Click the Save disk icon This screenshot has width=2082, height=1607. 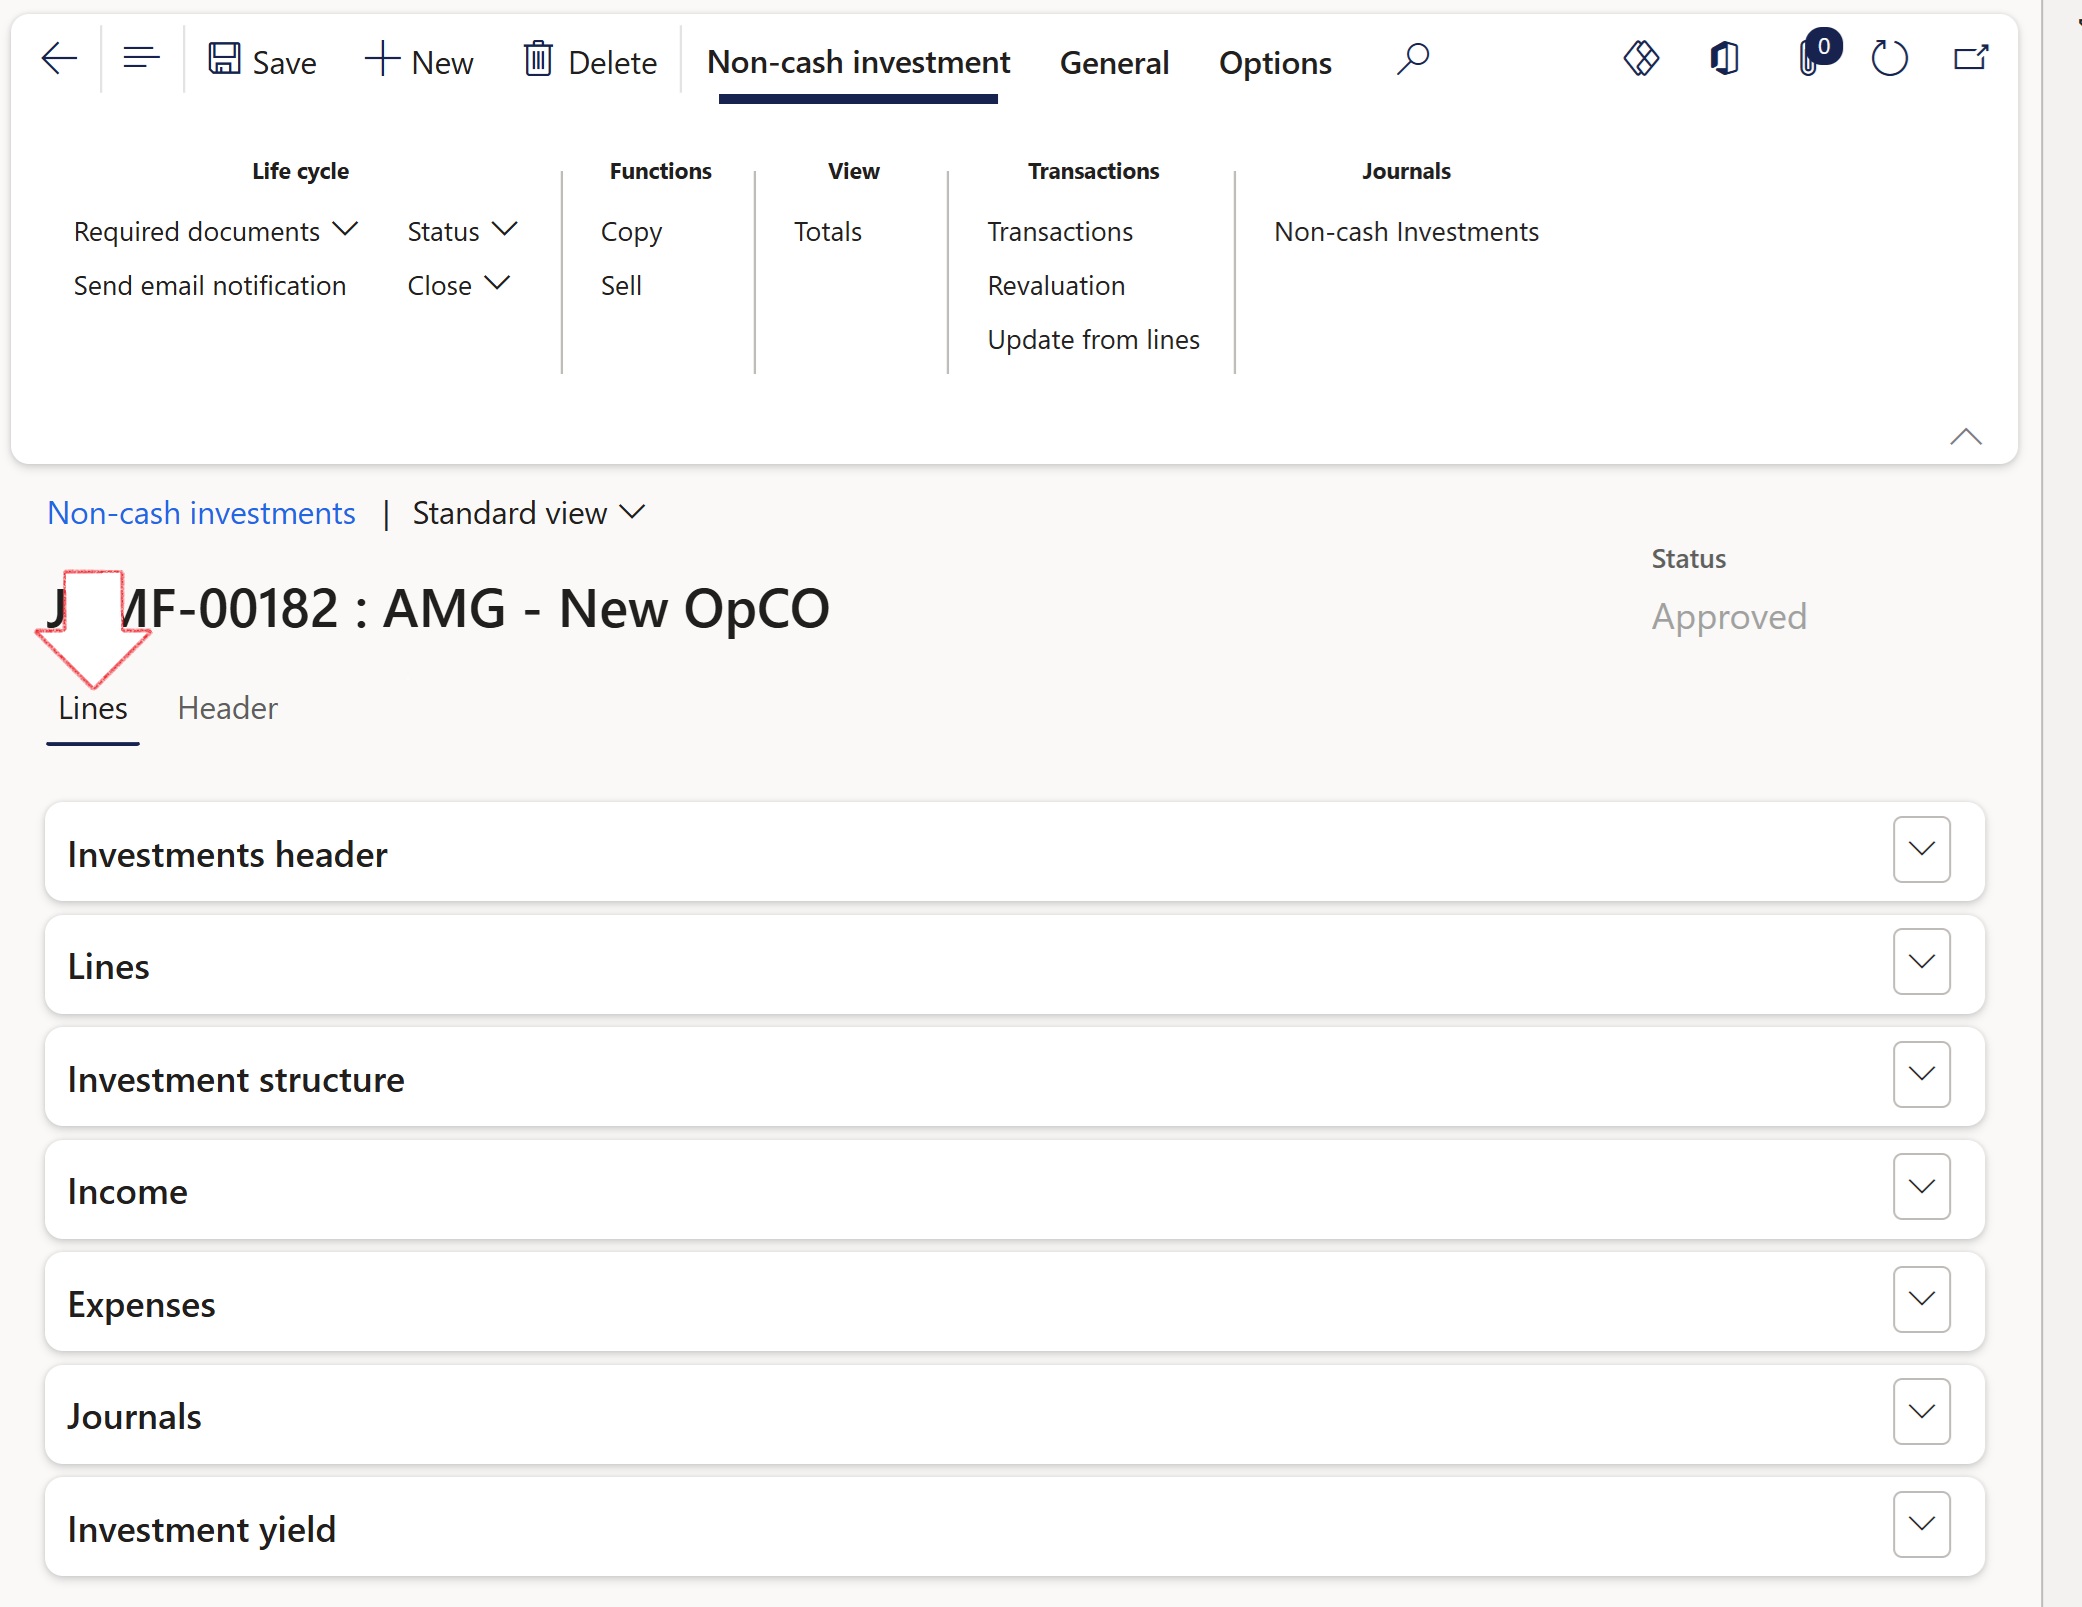point(224,59)
